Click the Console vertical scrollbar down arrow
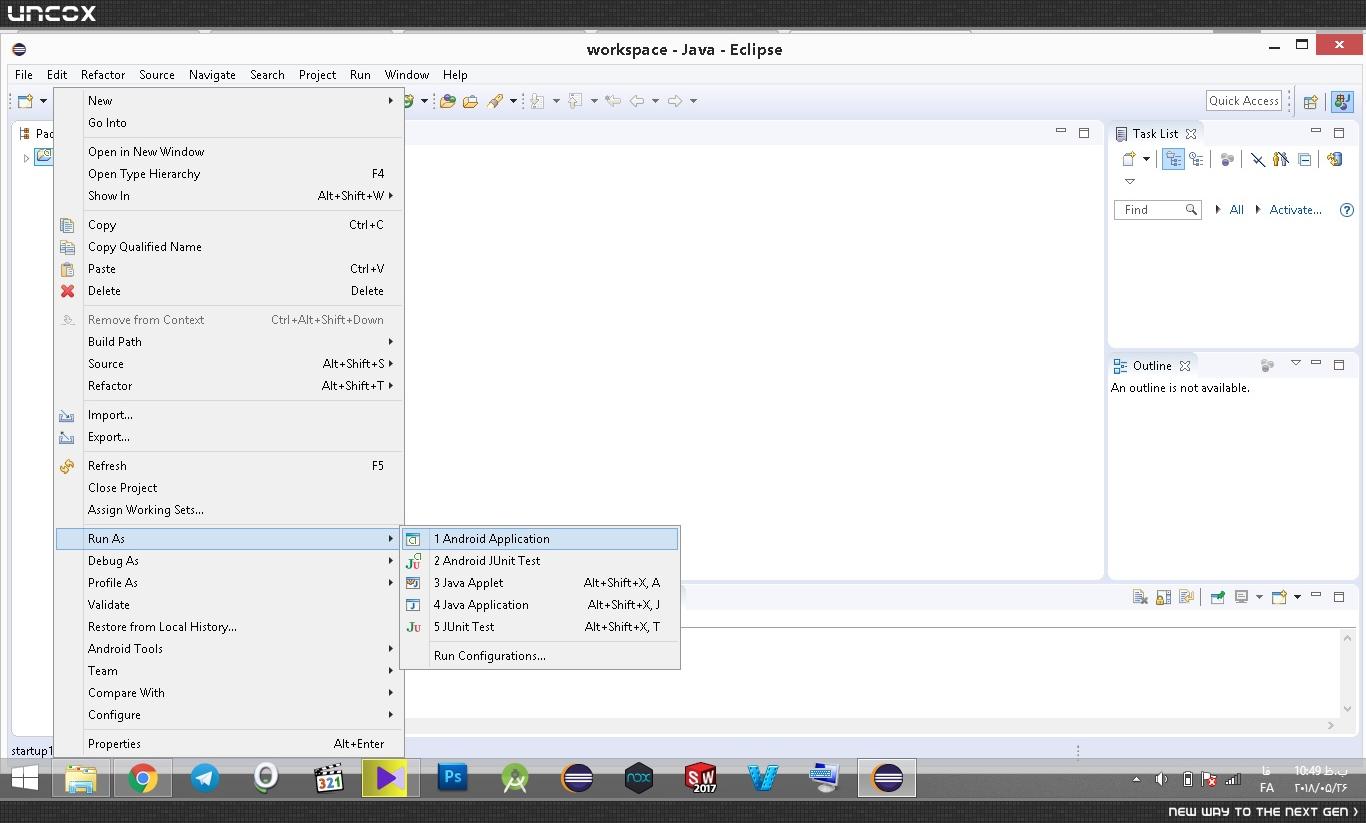Viewport: 1366px width, 823px height. tap(1347, 709)
